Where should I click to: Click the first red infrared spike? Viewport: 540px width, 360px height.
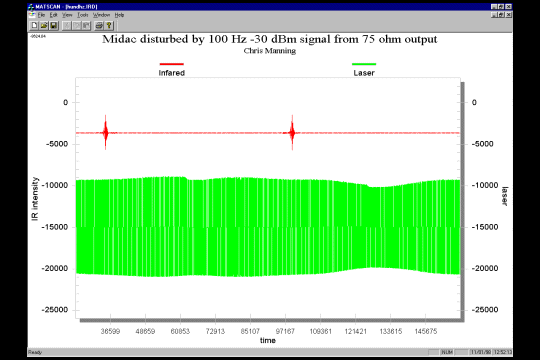[105, 133]
